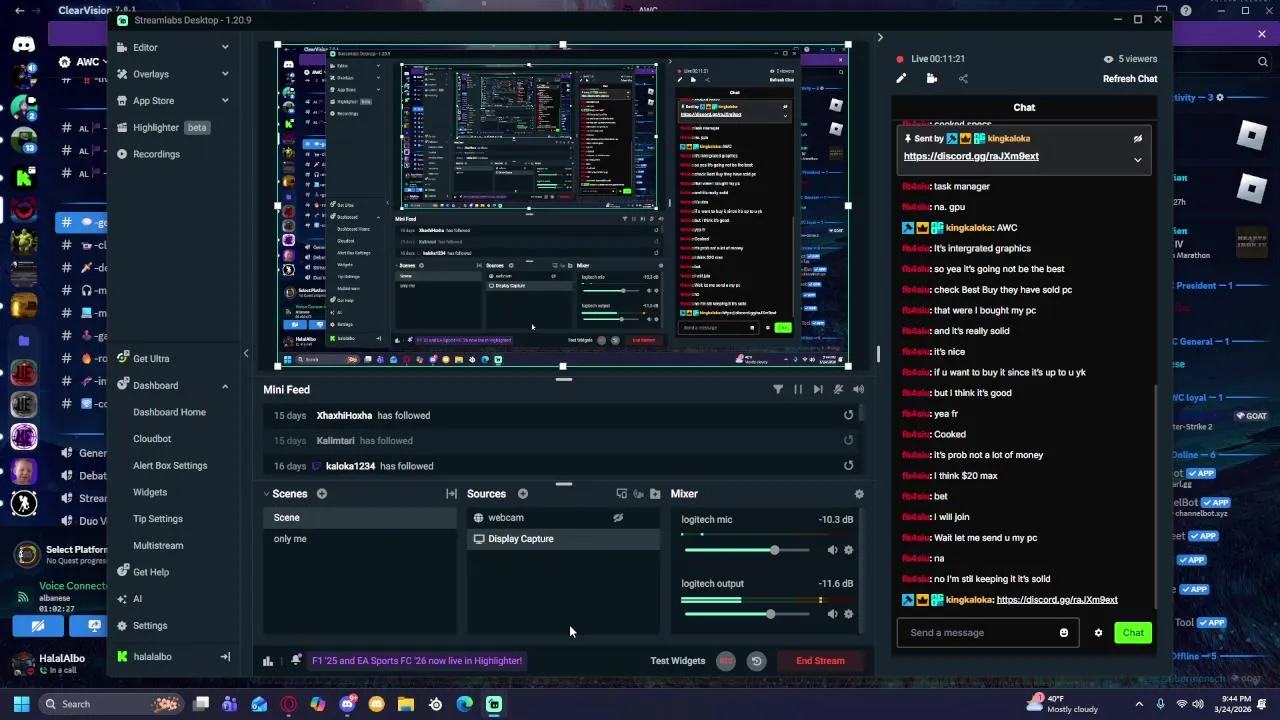Image resolution: width=1280 pixels, height=720 pixels.
Task: Collapse the Scenes collection chevron
Action: pyautogui.click(x=267, y=493)
